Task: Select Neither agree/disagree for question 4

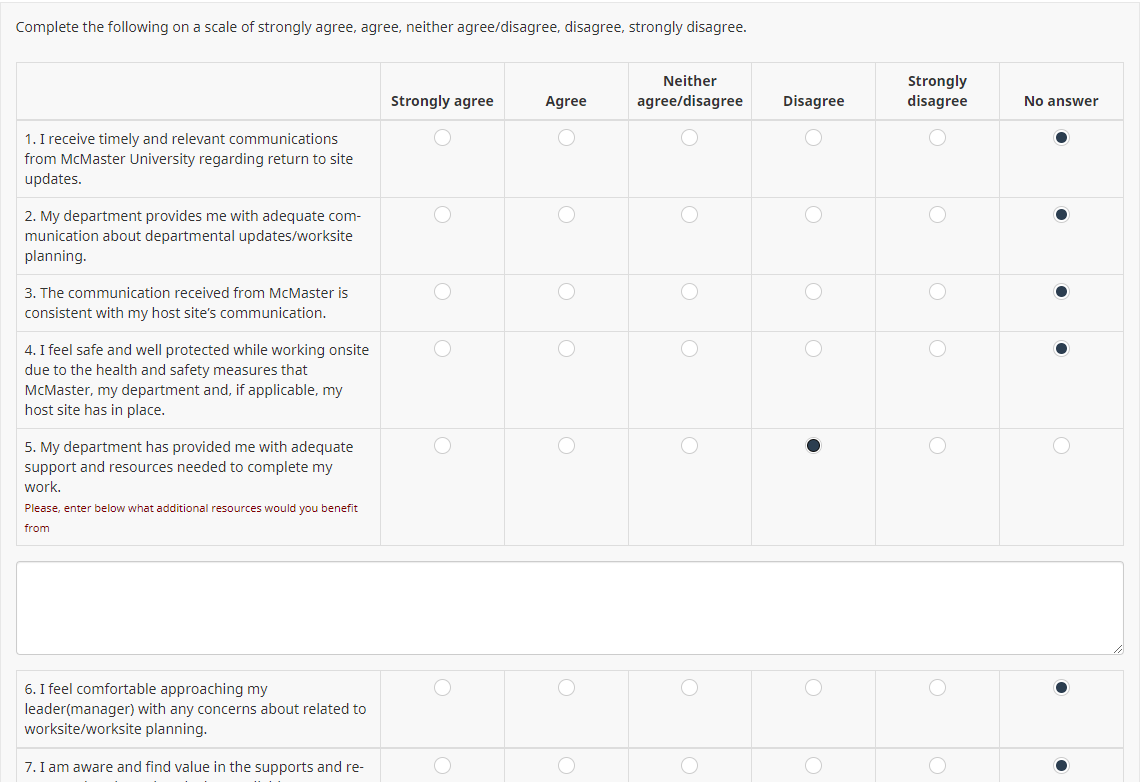Action: 690,349
